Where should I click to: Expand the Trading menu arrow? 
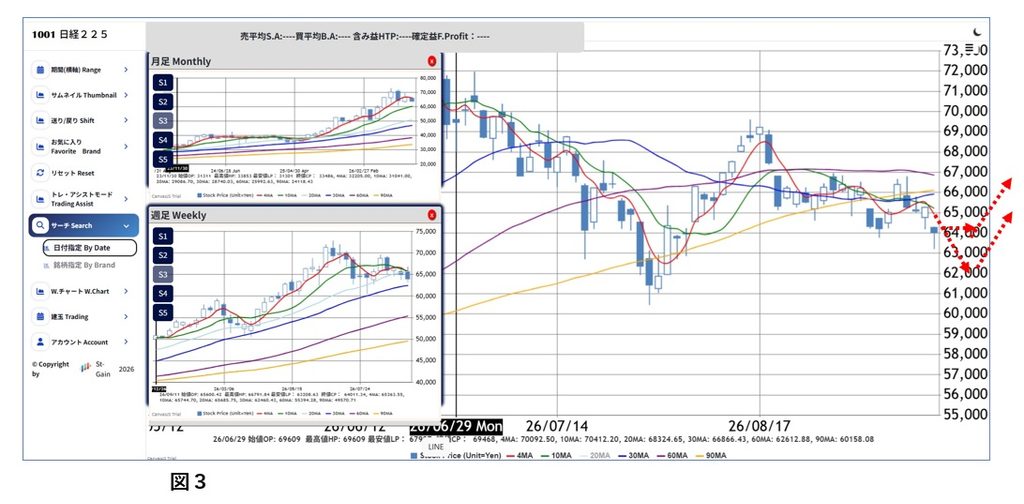pyautogui.click(x=126, y=317)
